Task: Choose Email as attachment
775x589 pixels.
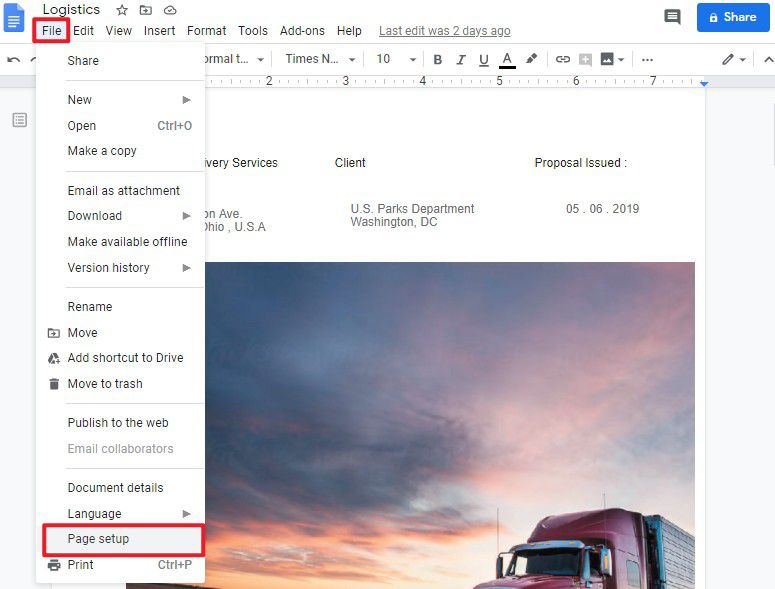Action: [x=120, y=191]
